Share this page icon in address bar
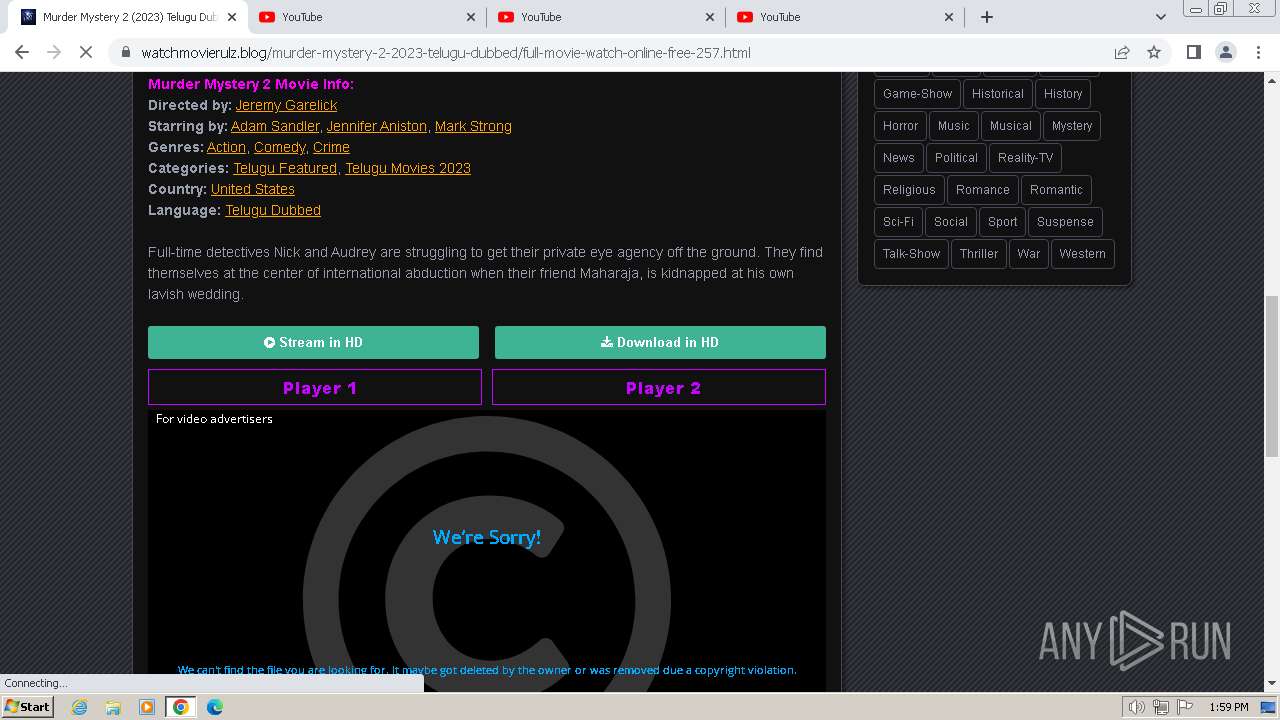The width and height of the screenshot is (1280, 720). pos(1122,52)
